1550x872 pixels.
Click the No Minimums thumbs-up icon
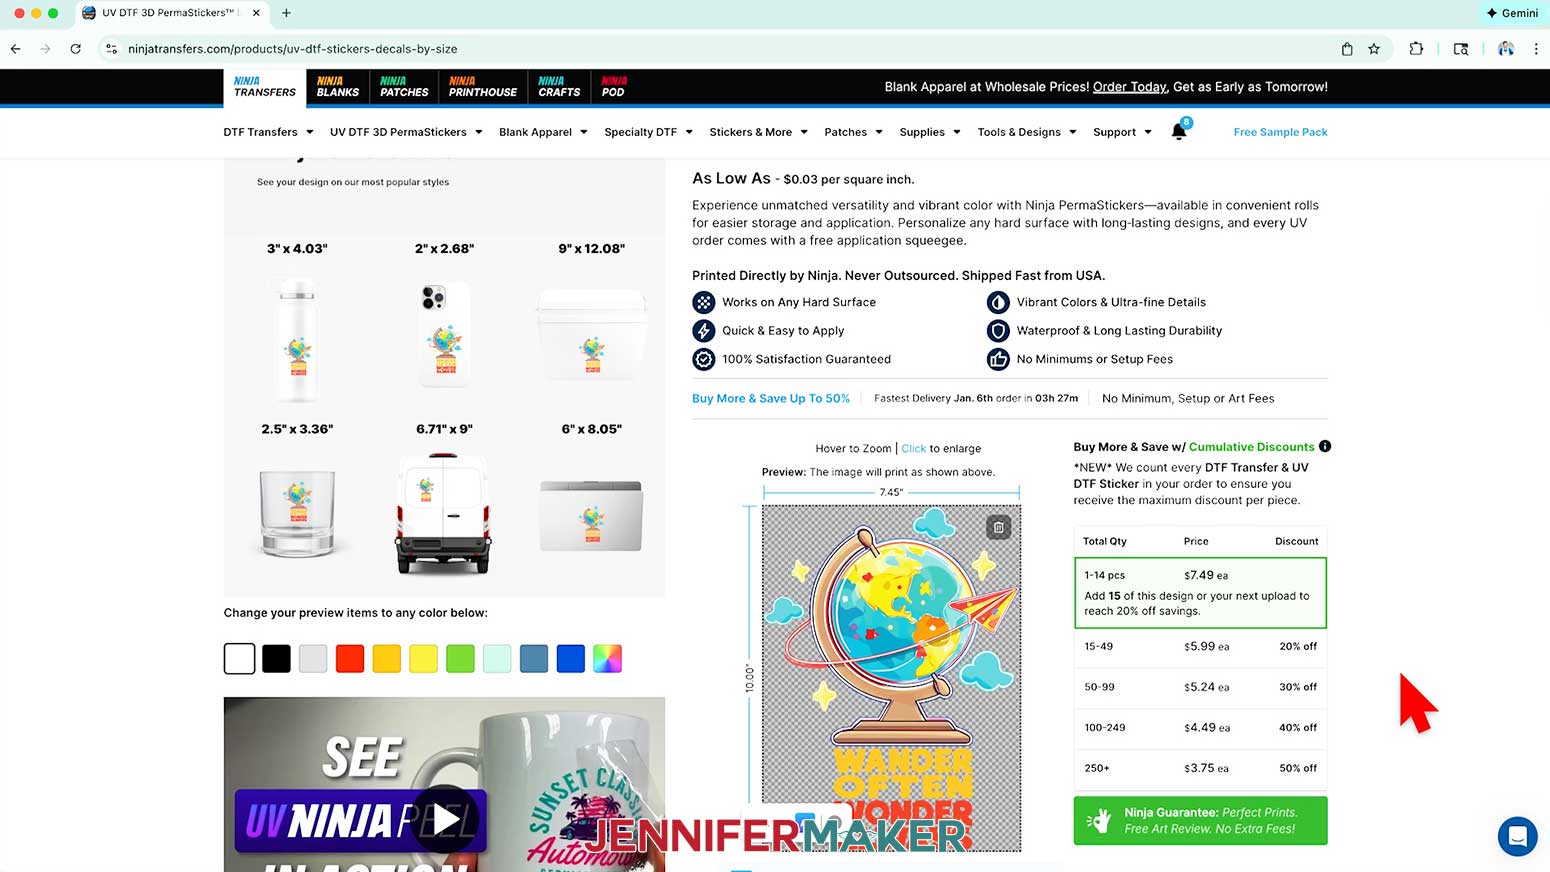click(x=998, y=359)
